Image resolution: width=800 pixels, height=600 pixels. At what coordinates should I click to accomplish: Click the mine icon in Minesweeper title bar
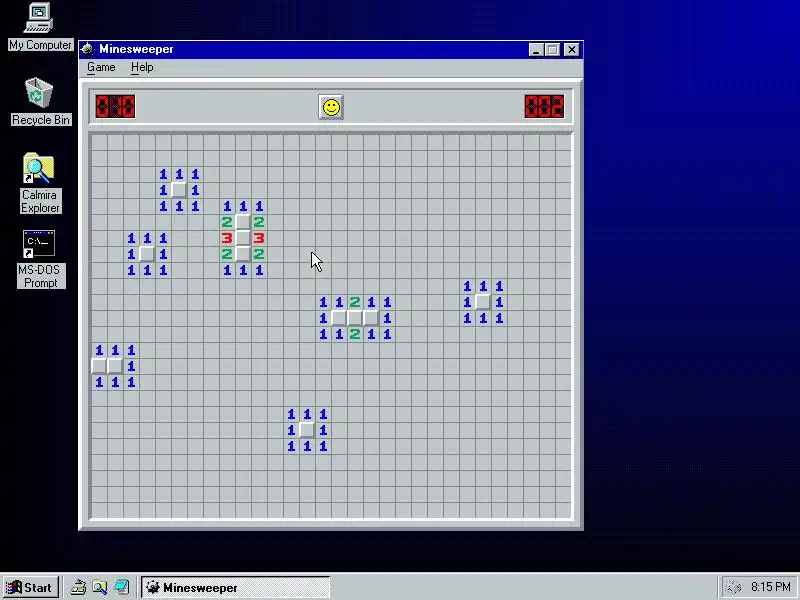(88, 49)
